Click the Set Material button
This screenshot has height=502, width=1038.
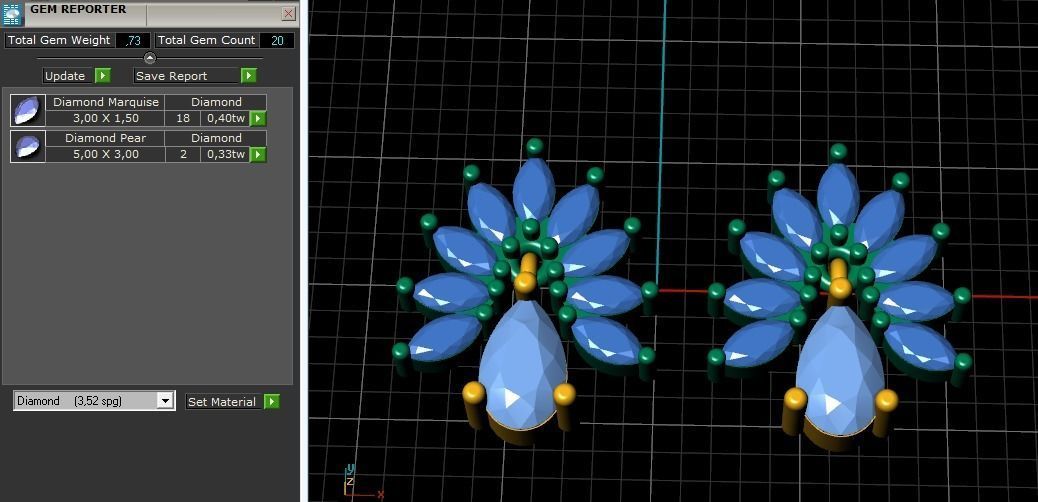(x=222, y=401)
